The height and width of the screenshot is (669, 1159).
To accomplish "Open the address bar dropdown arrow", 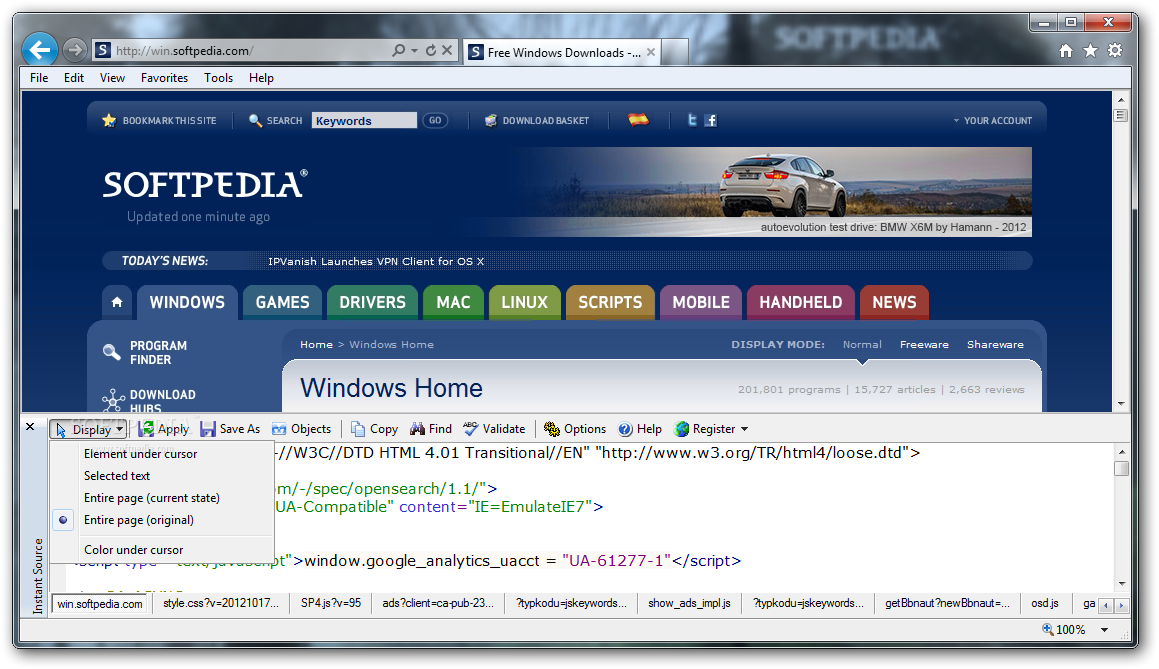I will tap(414, 50).
